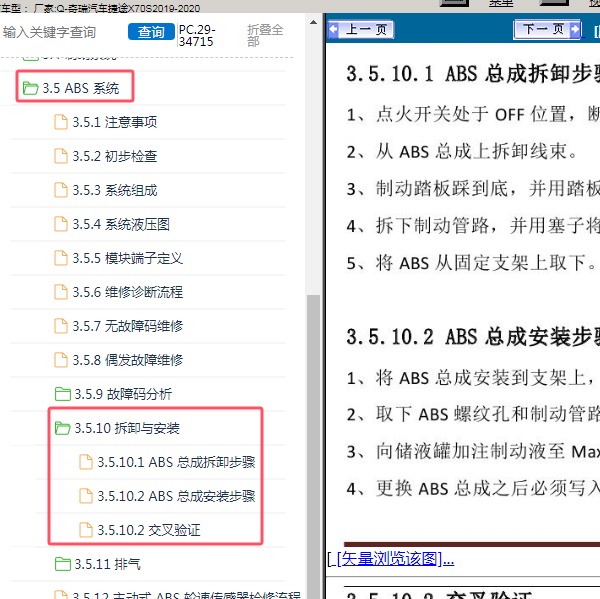The height and width of the screenshot is (599, 600).
Task: Click step 5、将 ABS 从固定支架上取下
Action: (472, 263)
